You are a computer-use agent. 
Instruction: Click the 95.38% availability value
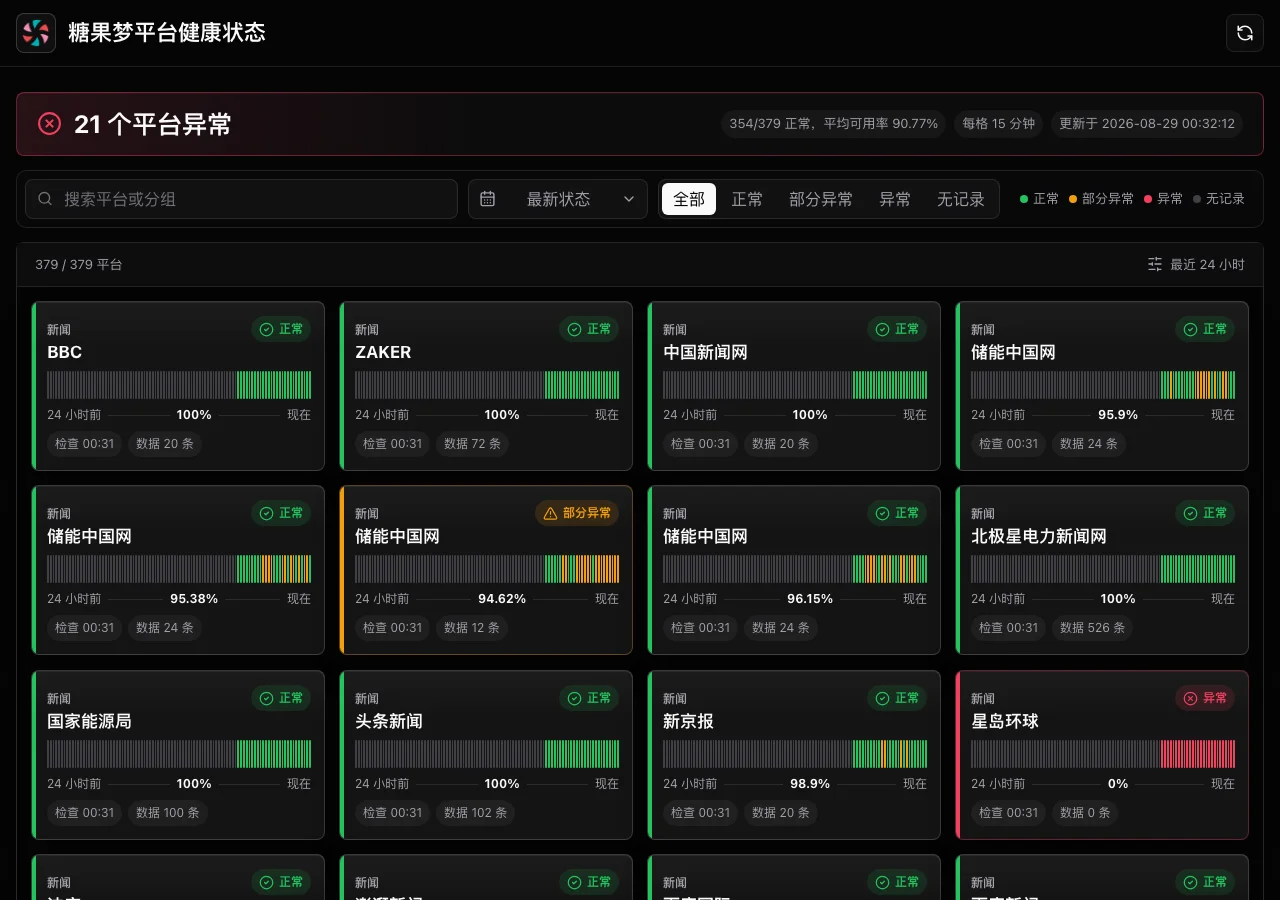pyautogui.click(x=194, y=599)
